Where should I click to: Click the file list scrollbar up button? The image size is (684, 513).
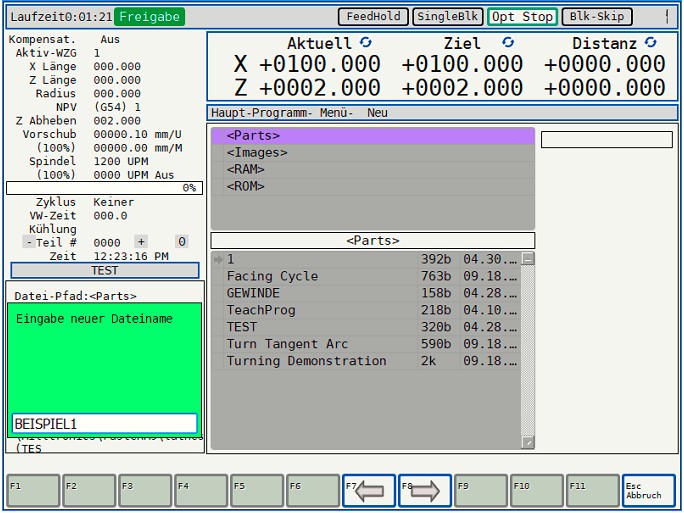coord(528,259)
